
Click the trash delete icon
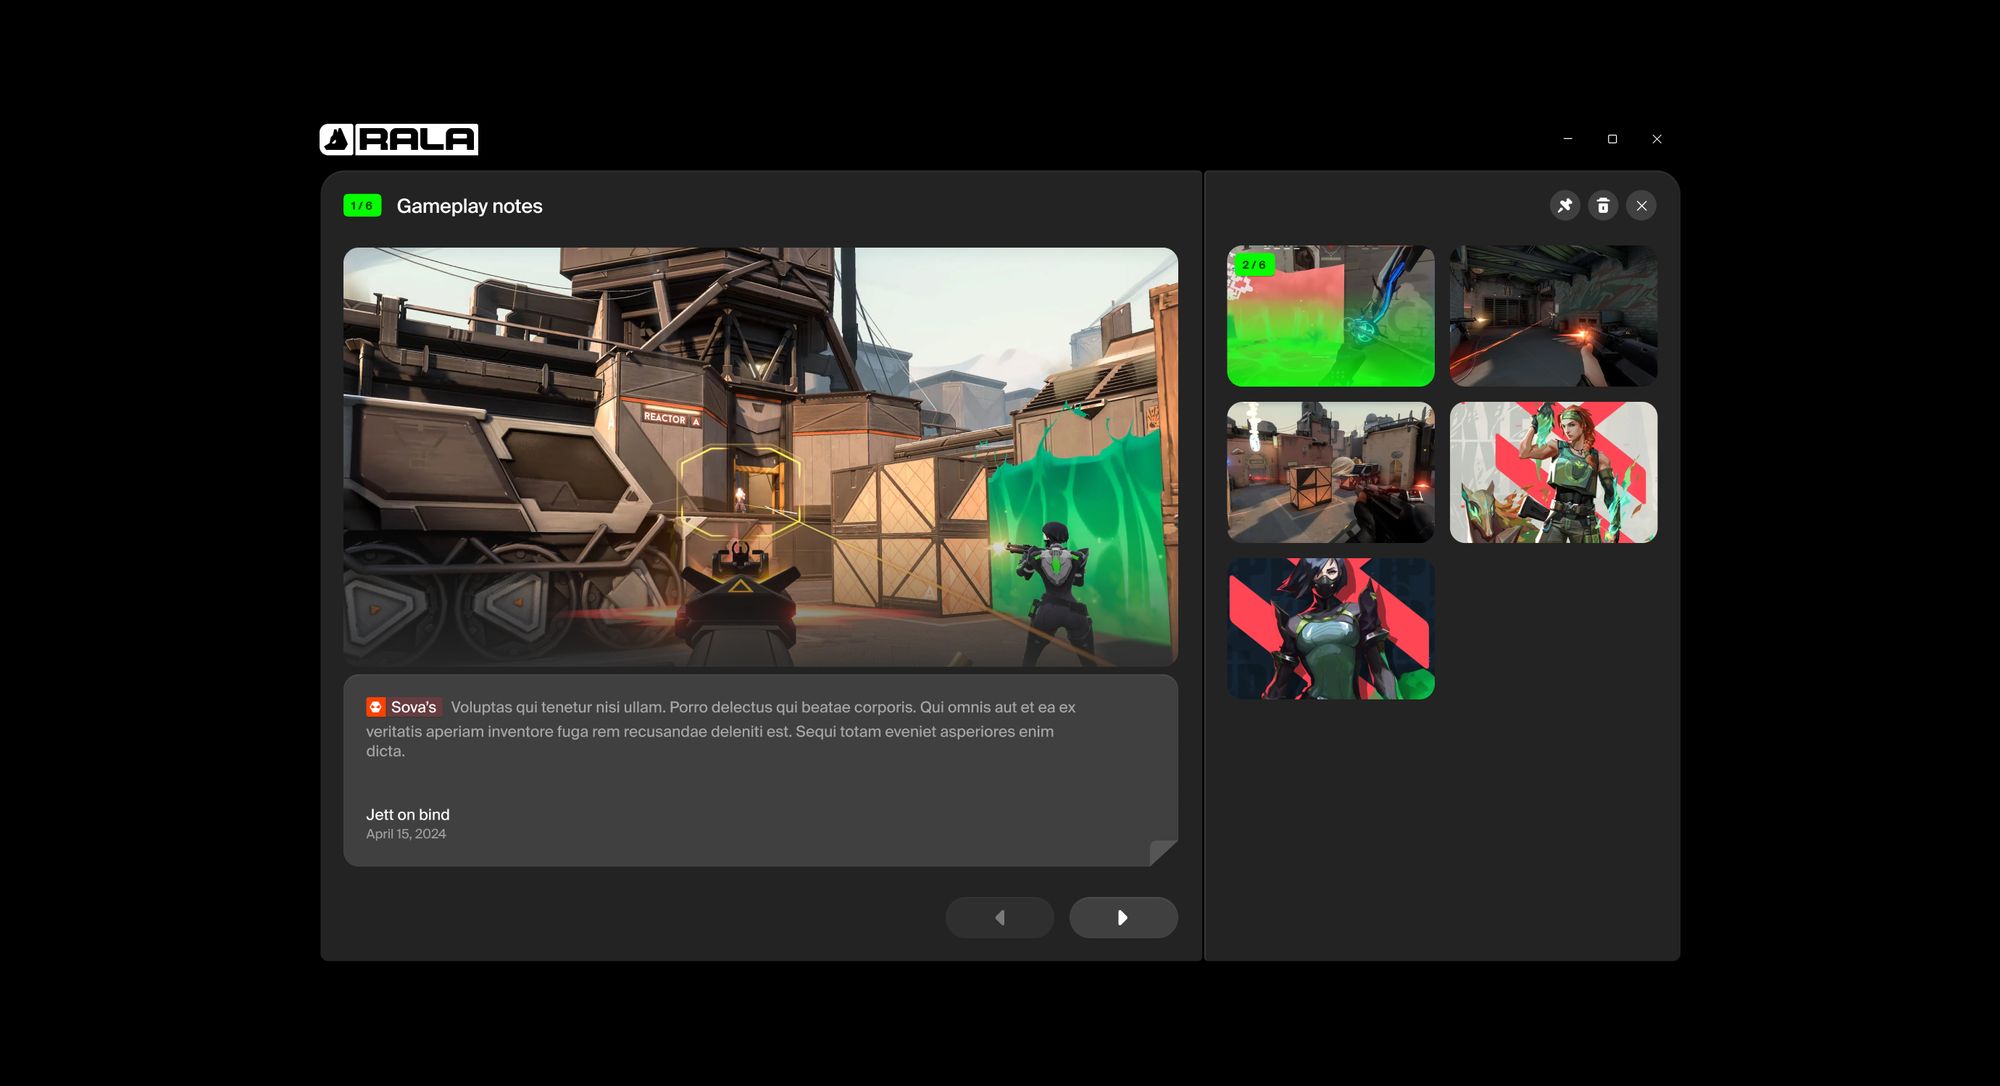point(1603,205)
